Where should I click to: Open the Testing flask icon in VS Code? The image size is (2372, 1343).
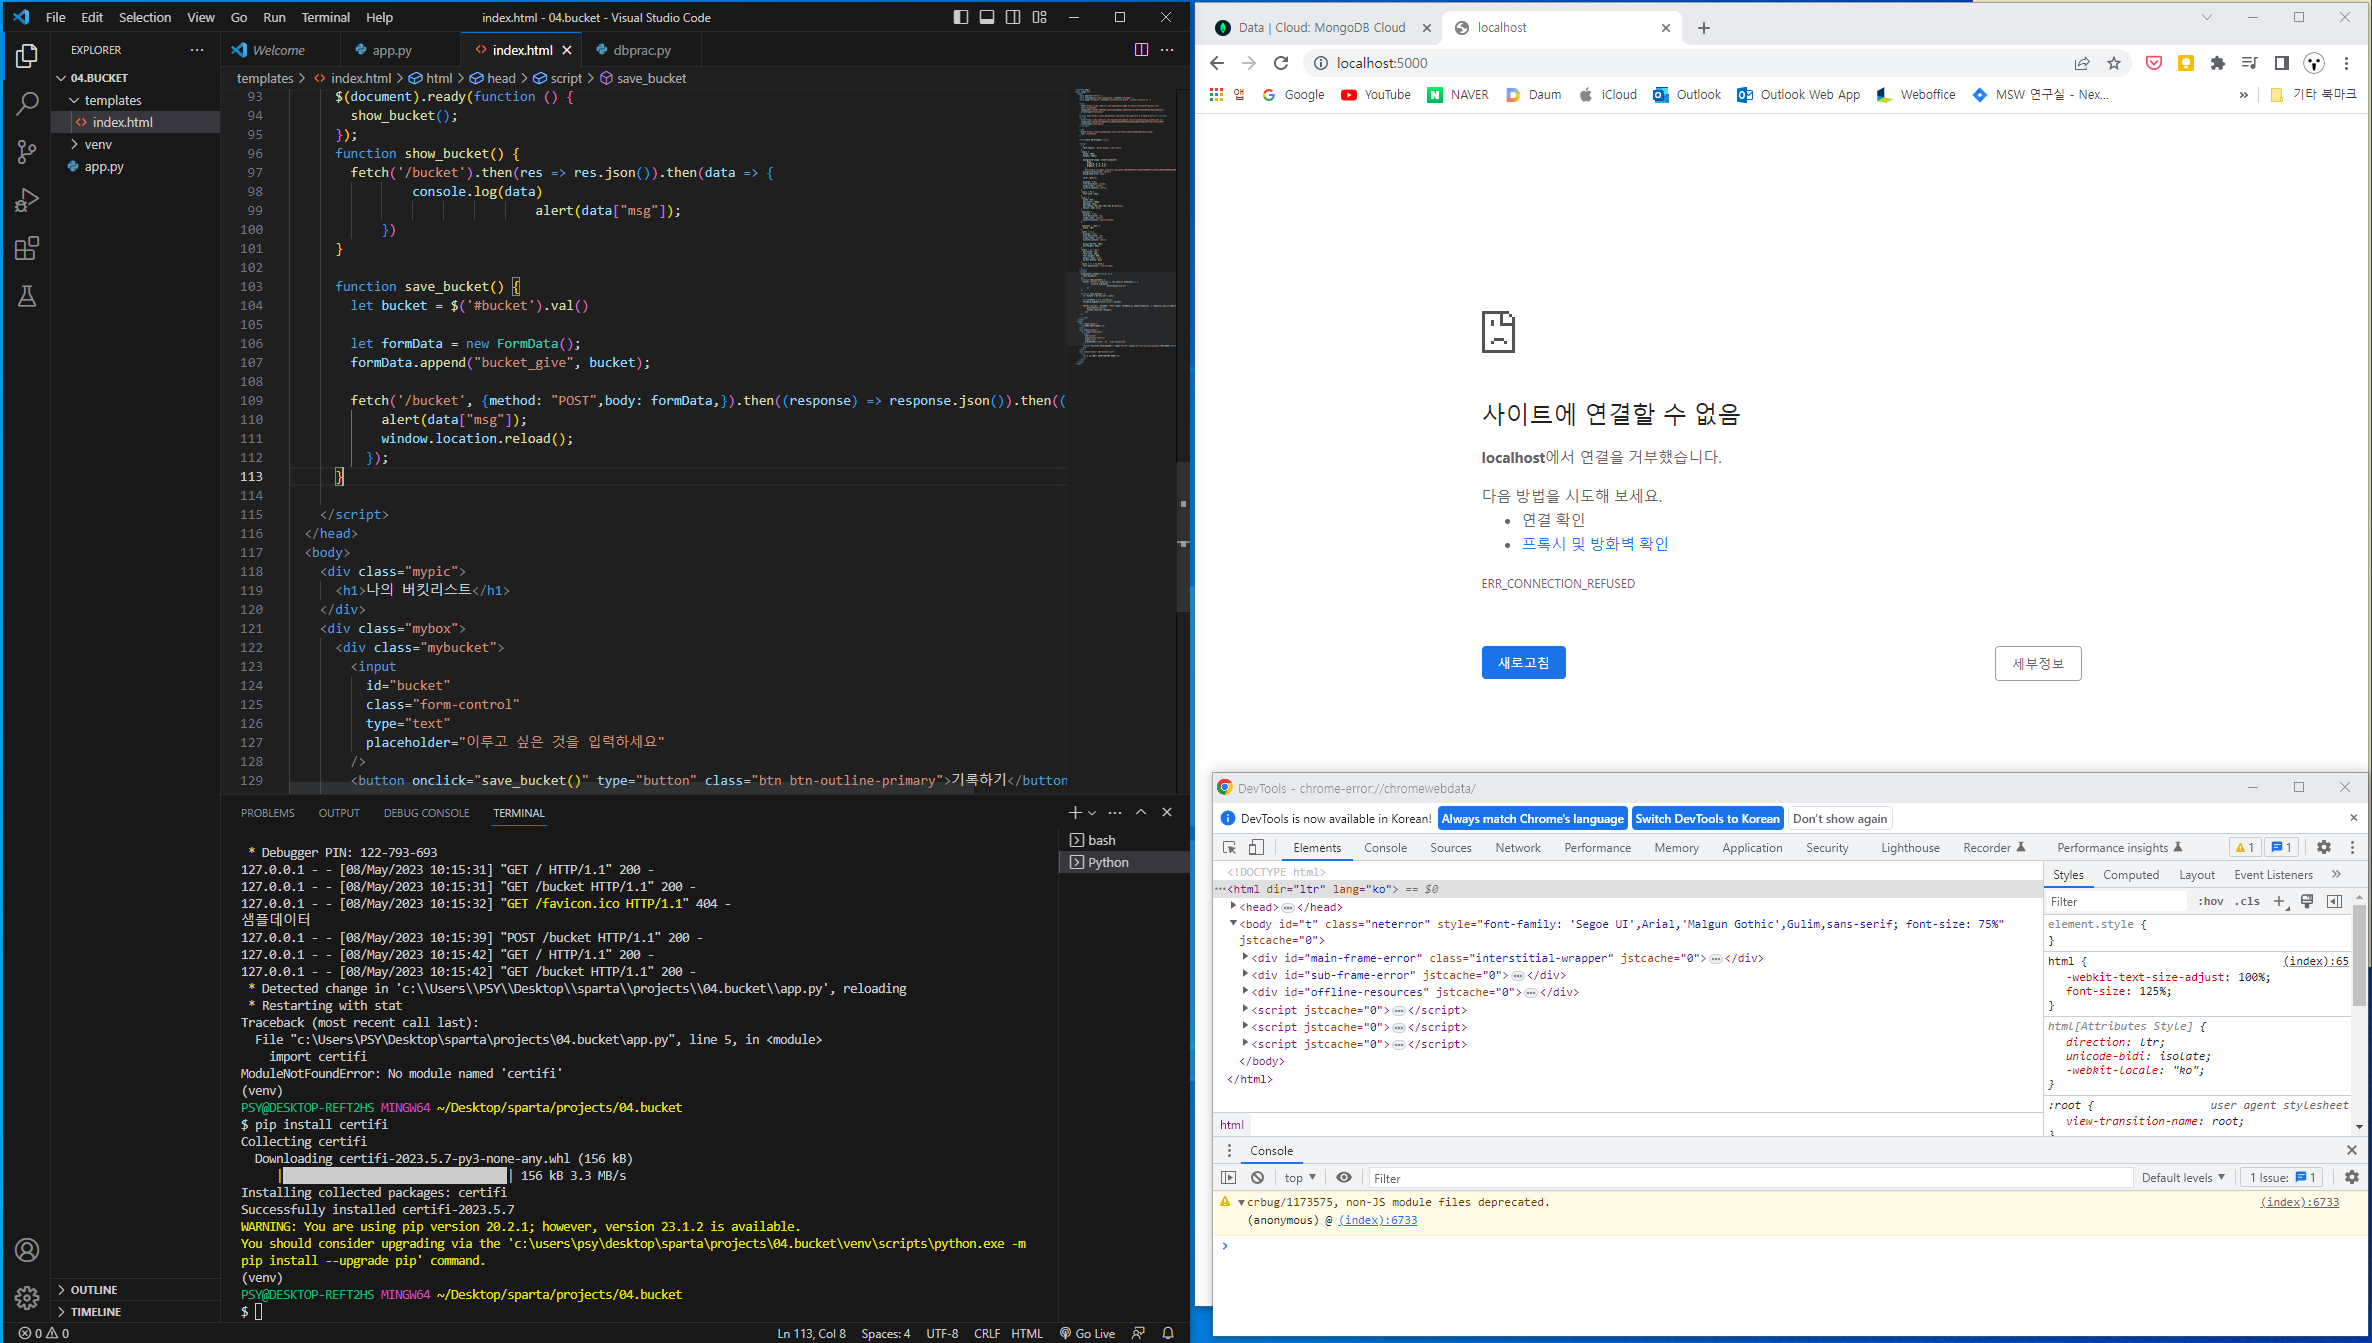(27, 296)
